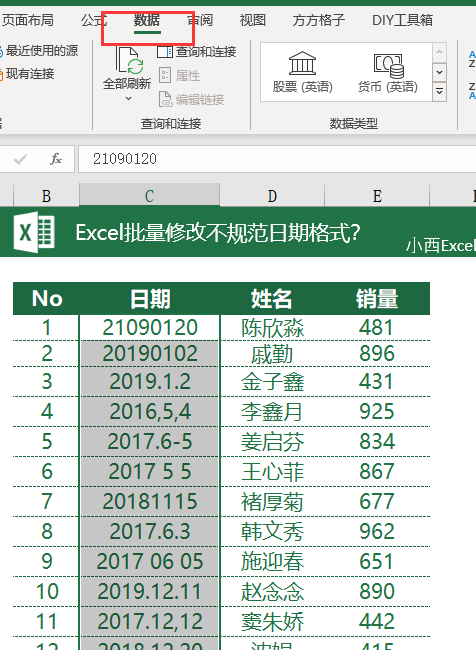Click the 属性 properties button
This screenshot has width=476, height=650.
[x=180, y=75]
